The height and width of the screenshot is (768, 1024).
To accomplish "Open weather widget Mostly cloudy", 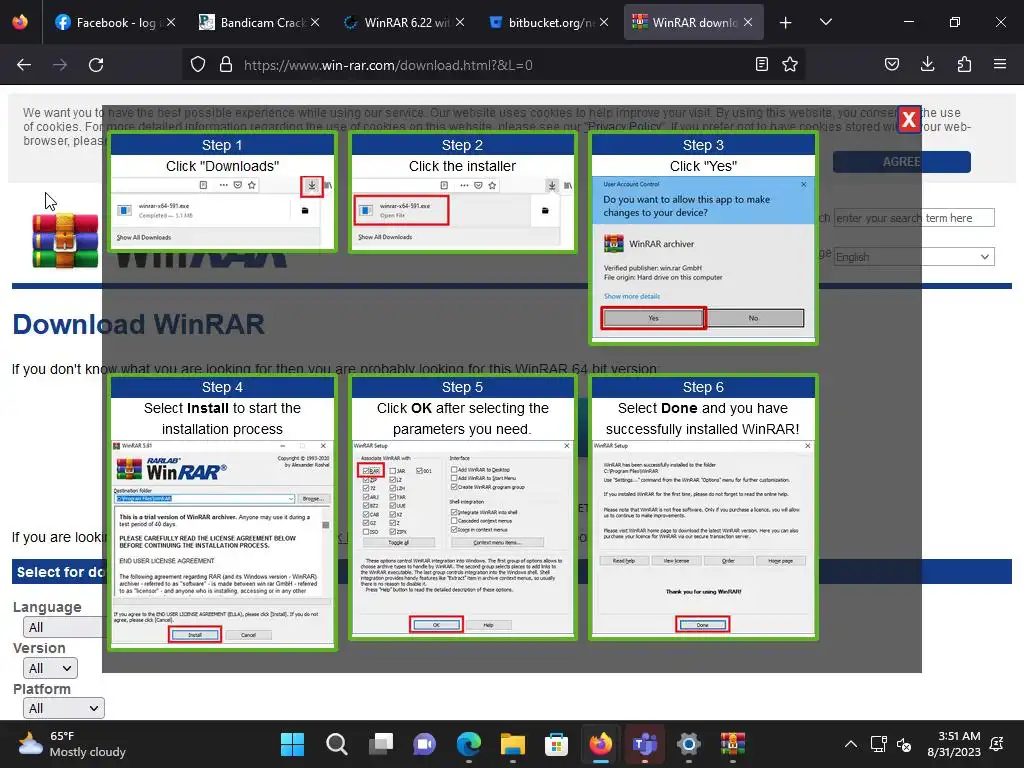I will [72, 744].
